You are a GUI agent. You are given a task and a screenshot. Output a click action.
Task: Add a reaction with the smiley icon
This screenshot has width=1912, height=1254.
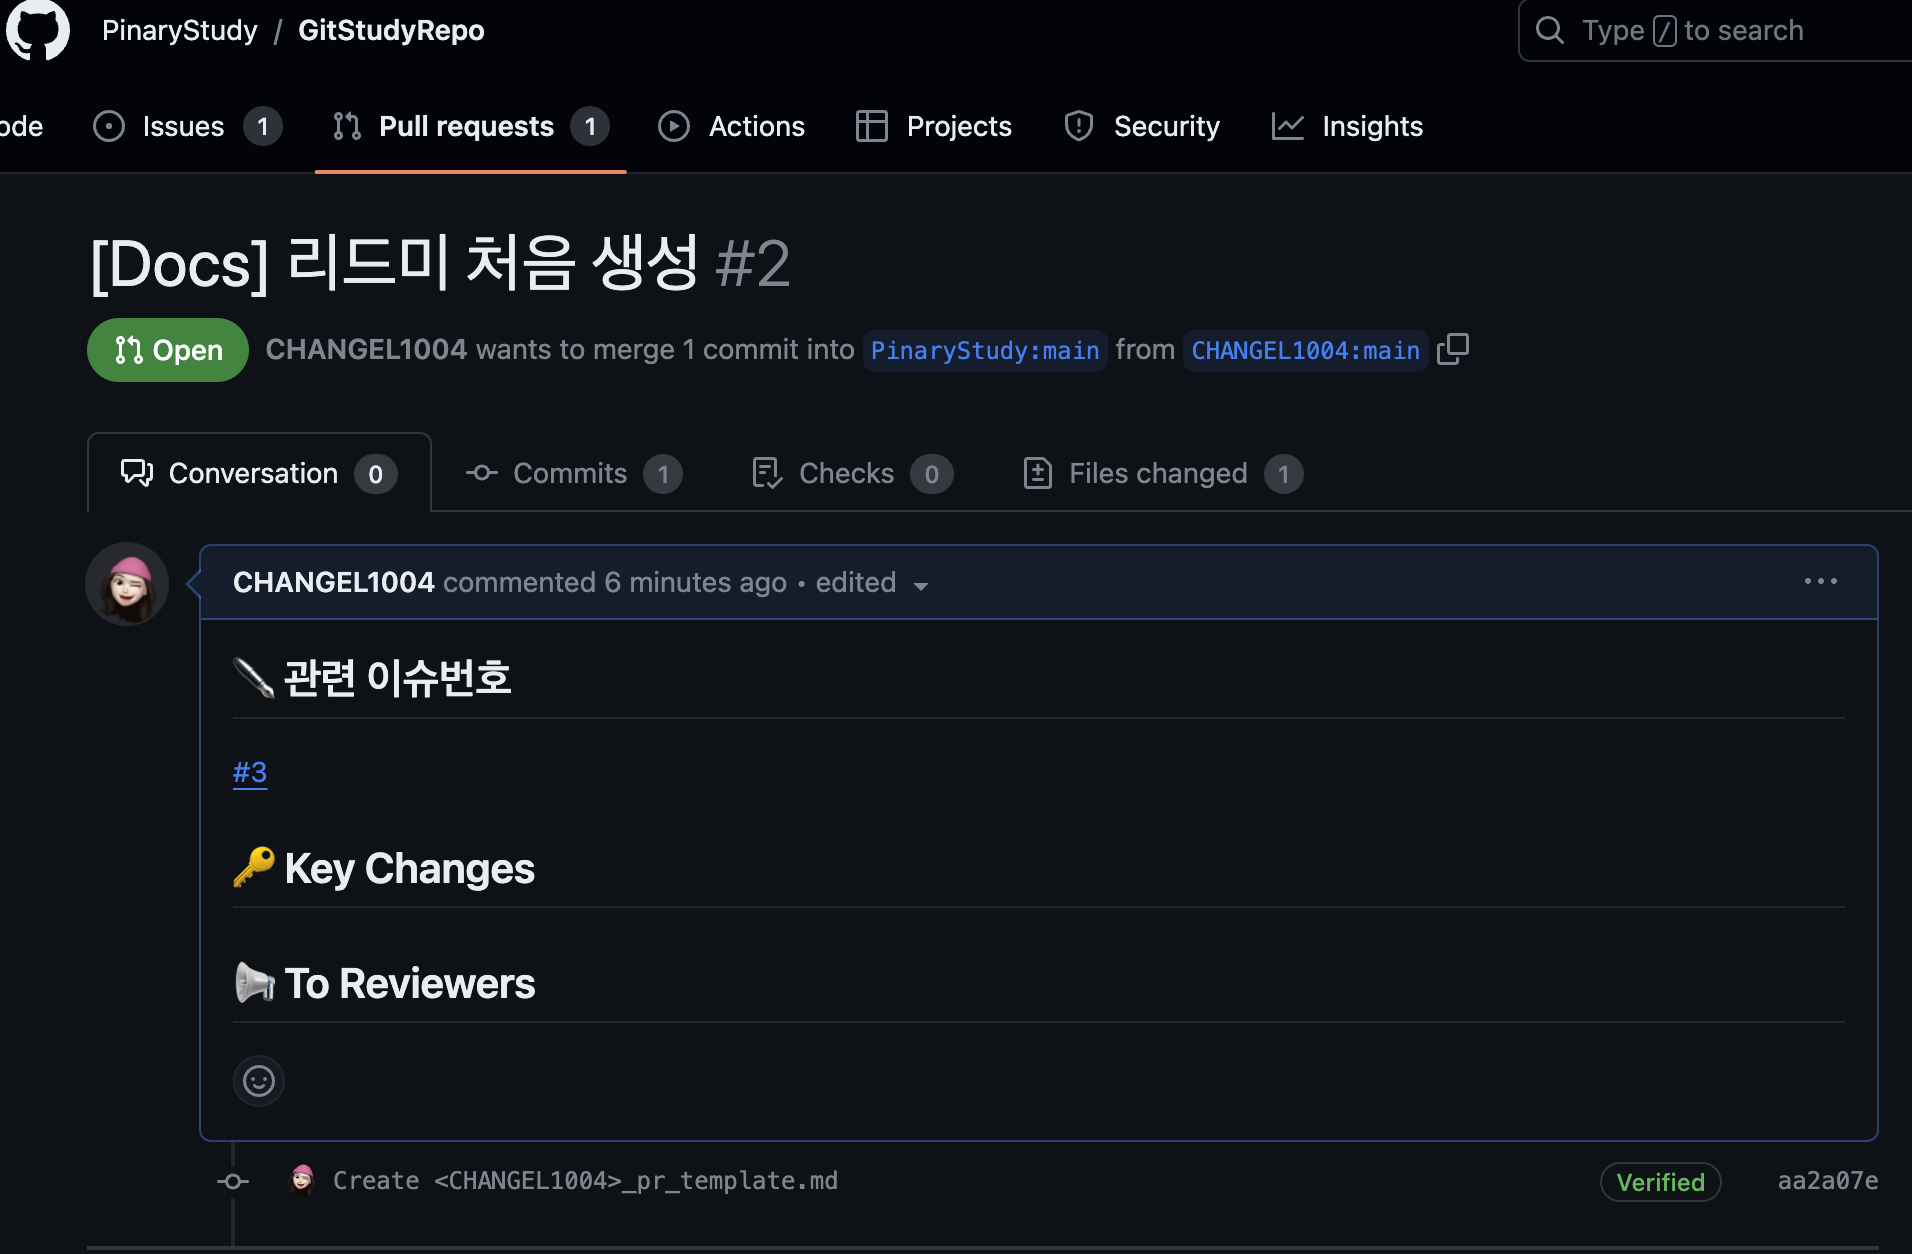click(x=258, y=1081)
